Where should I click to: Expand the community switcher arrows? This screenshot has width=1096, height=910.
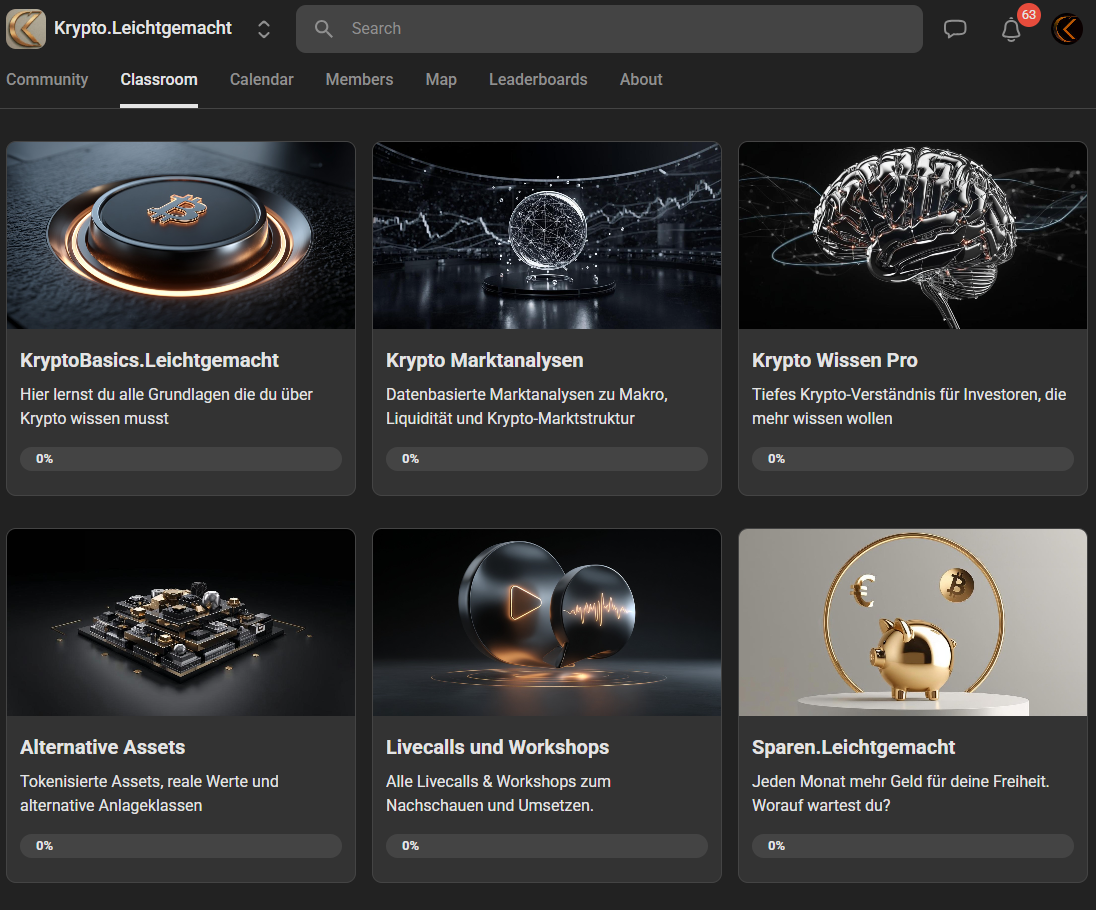point(264,29)
